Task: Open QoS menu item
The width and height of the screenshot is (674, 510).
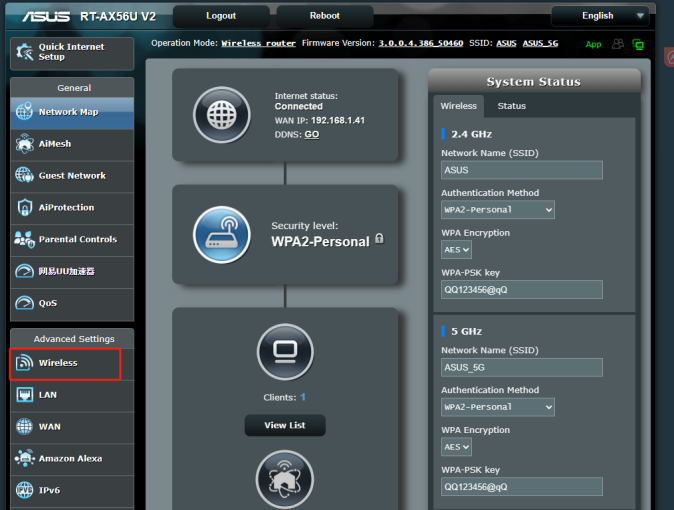Action: (72, 303)
